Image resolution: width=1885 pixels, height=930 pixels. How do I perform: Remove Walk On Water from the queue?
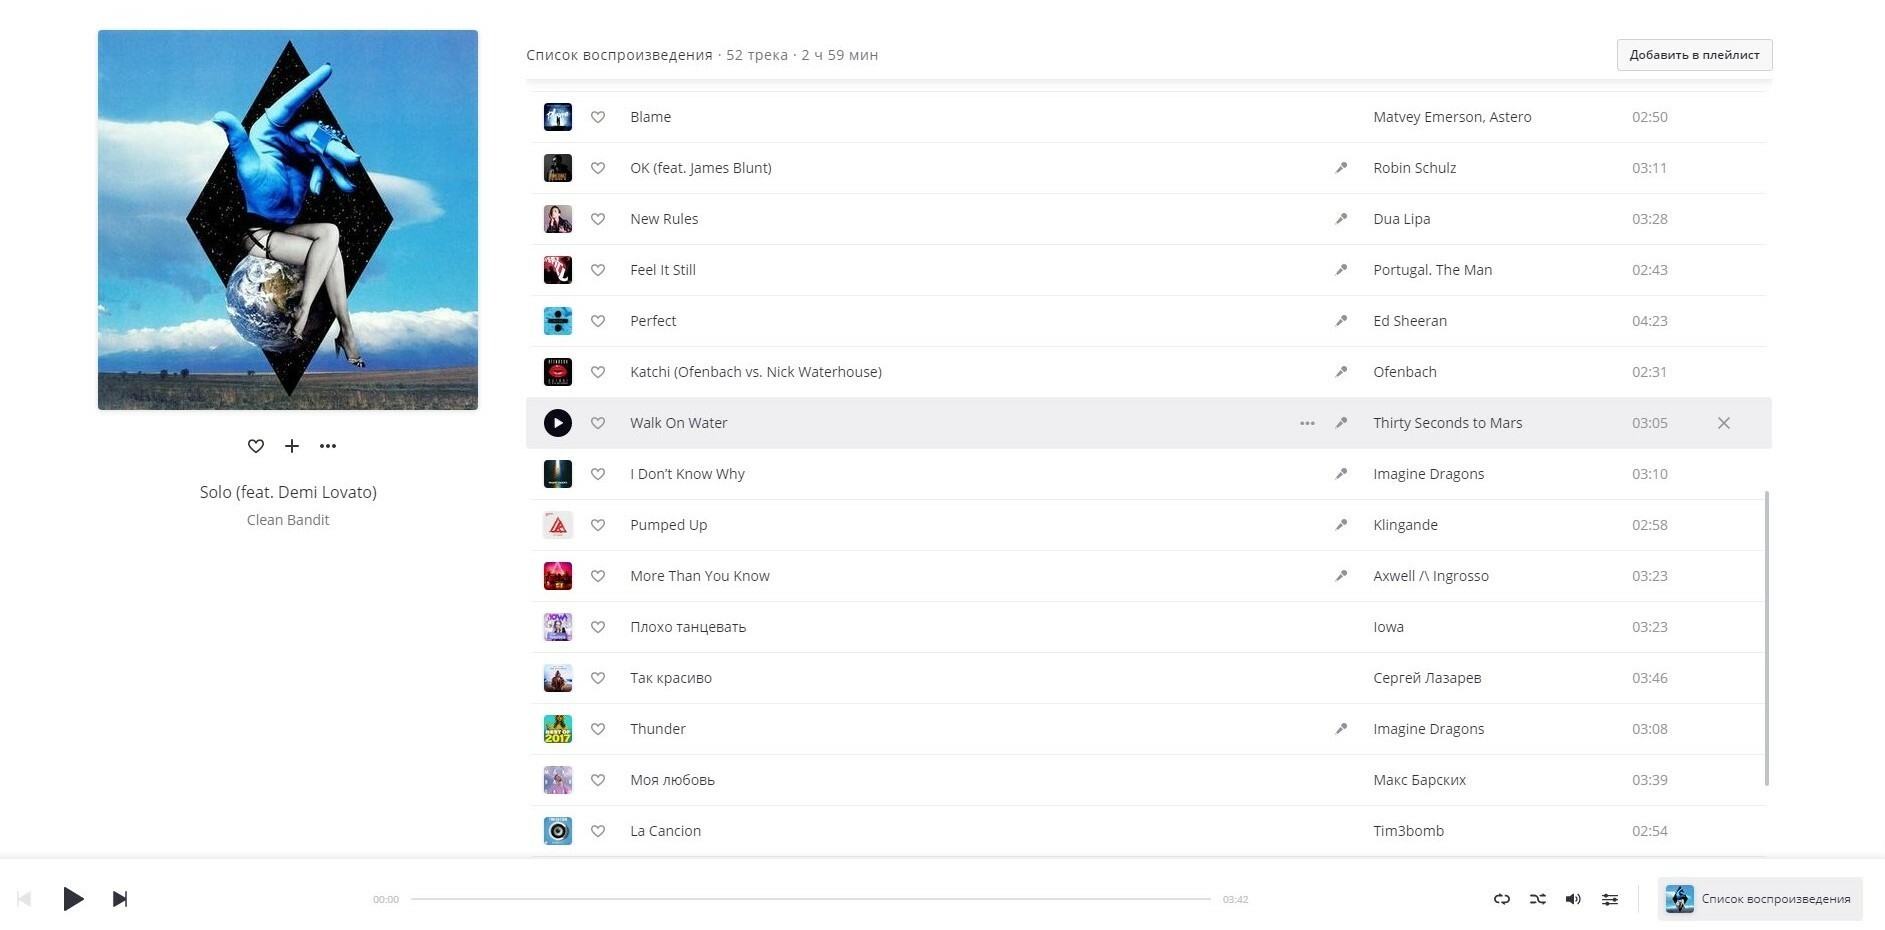tap(1724, 423)
